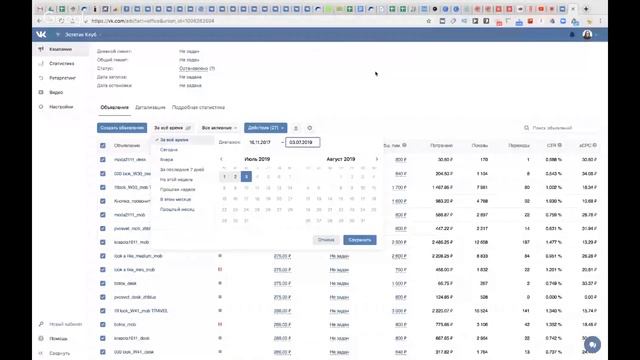The width and height of the screenshot is (640, 360).
Task: Open the profile avatar menu
Action: [587, 35]
